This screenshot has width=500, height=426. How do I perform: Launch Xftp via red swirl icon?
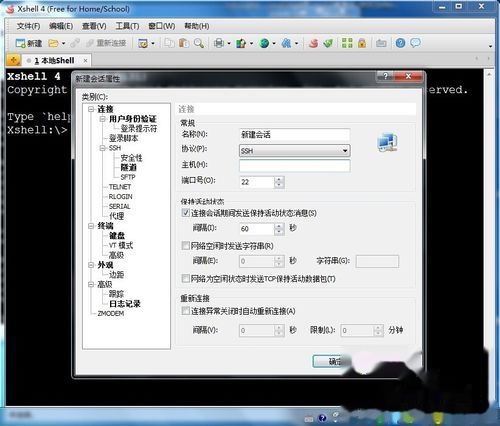point(313,43)
